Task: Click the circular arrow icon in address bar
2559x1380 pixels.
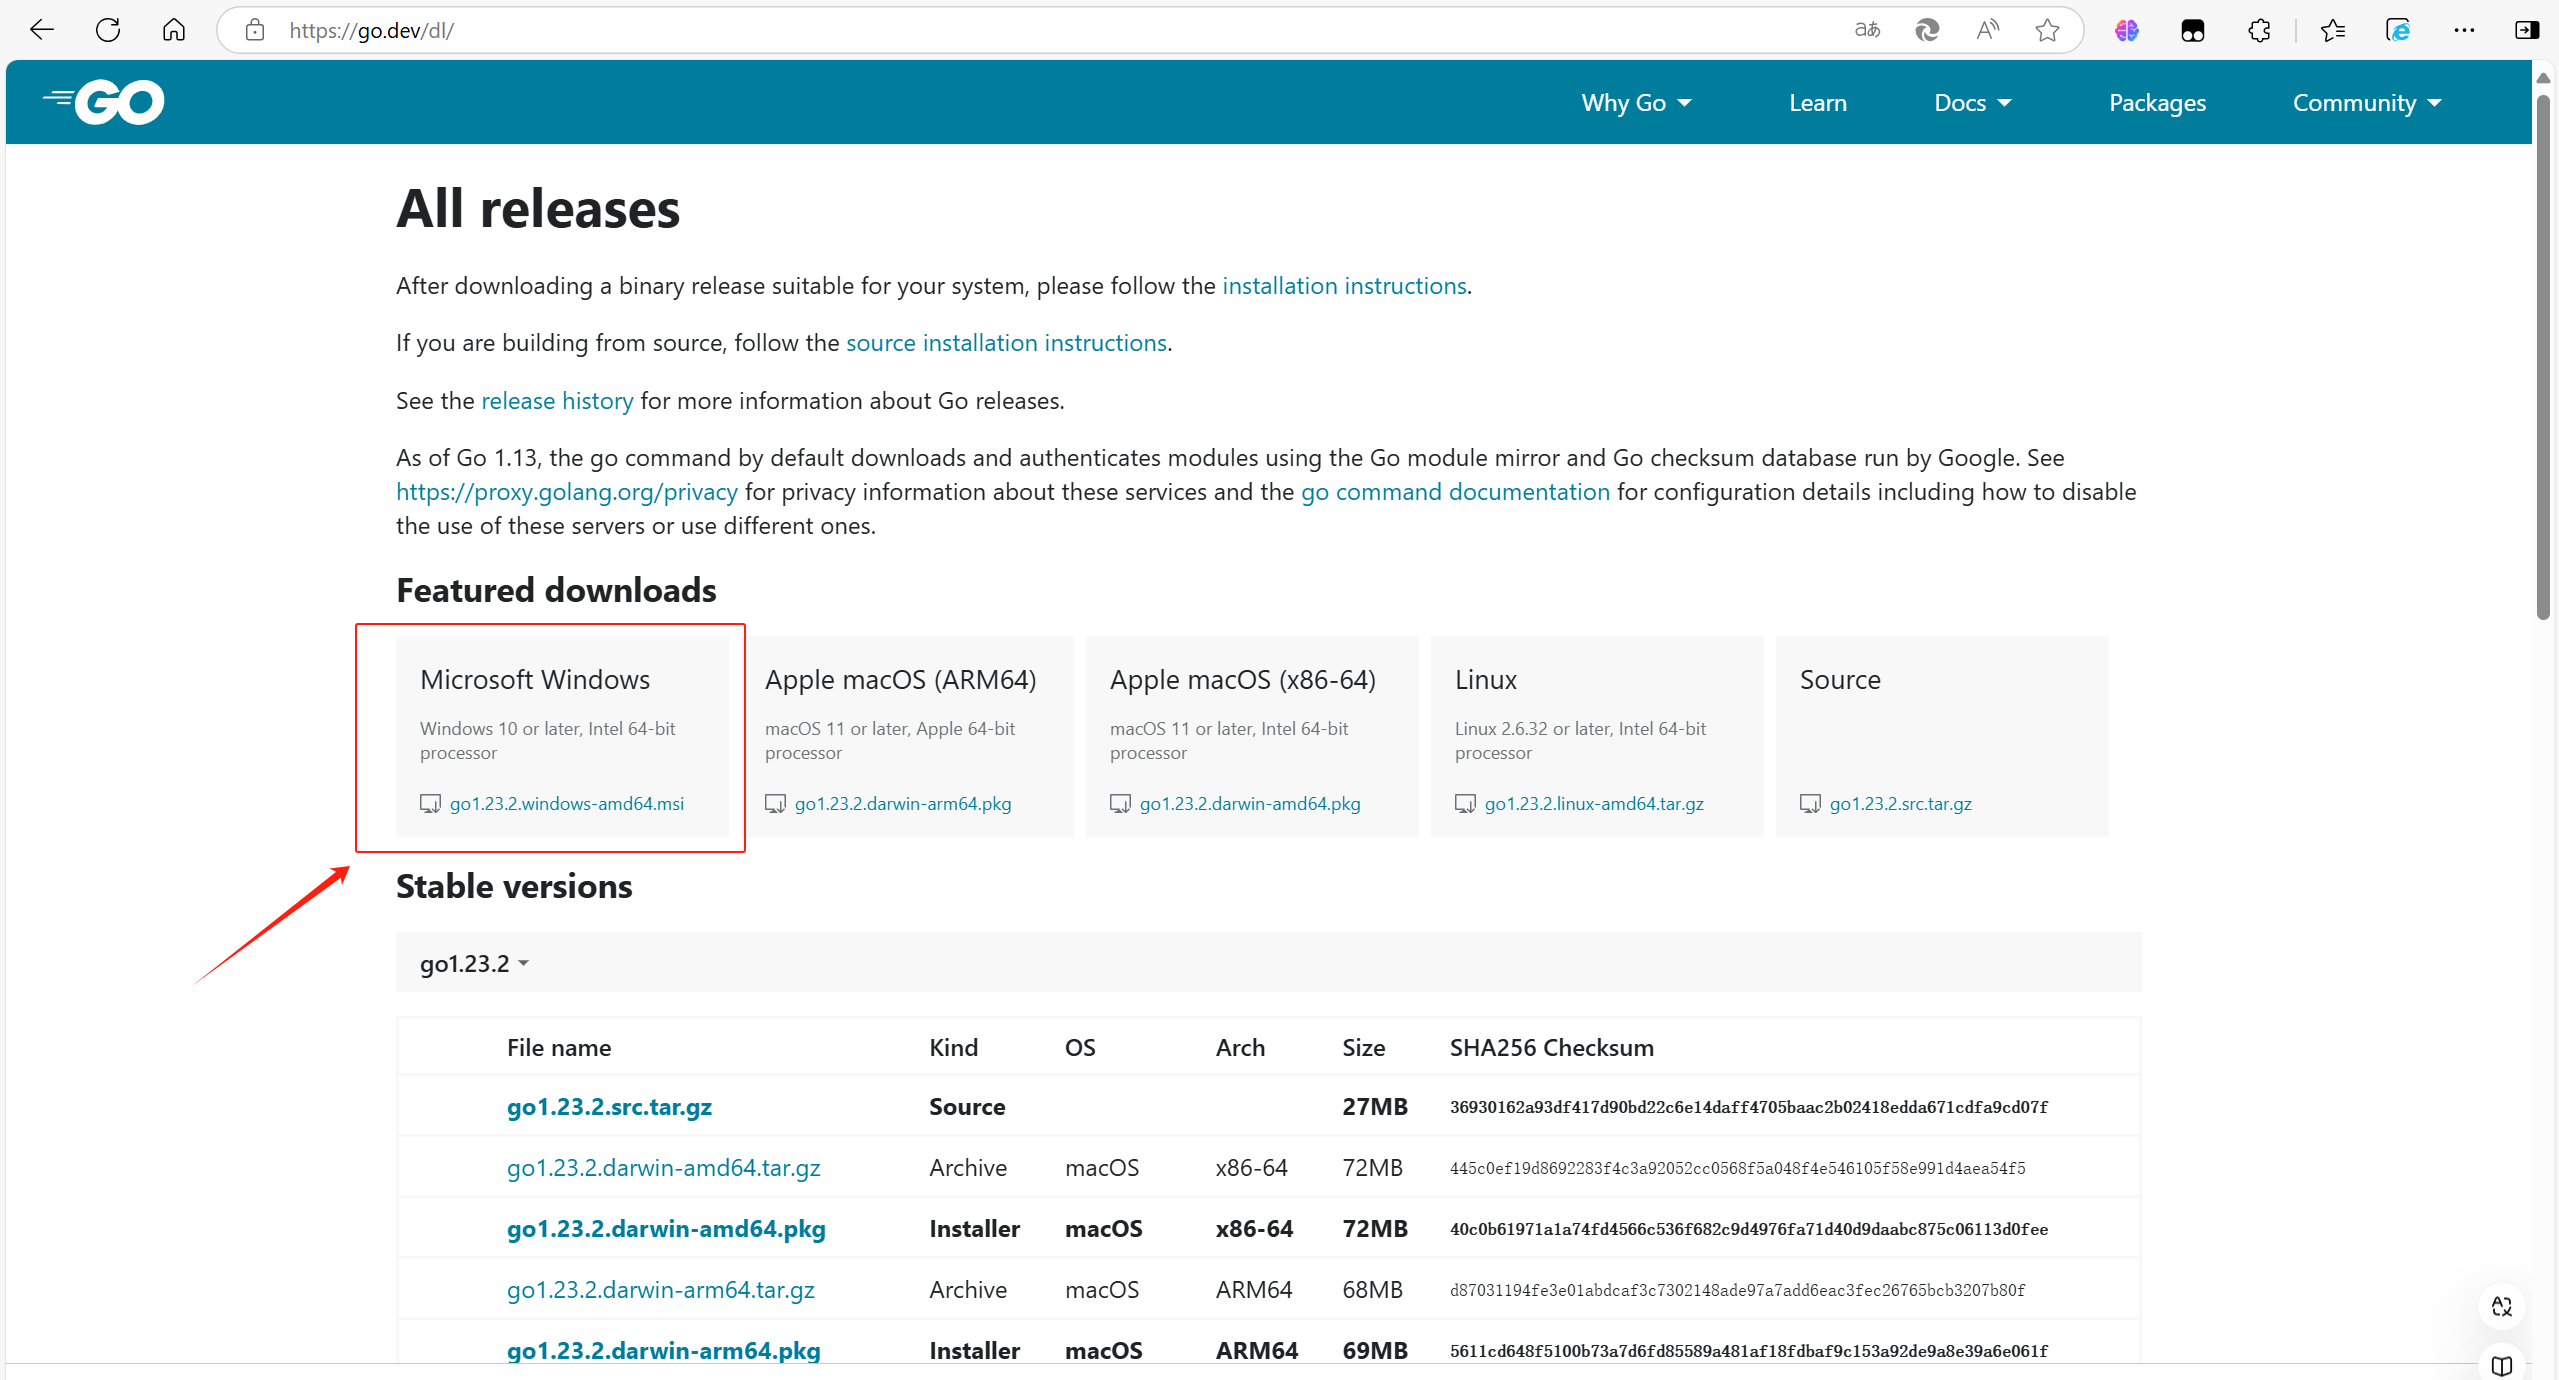Action: click(x=1927, y=30)
